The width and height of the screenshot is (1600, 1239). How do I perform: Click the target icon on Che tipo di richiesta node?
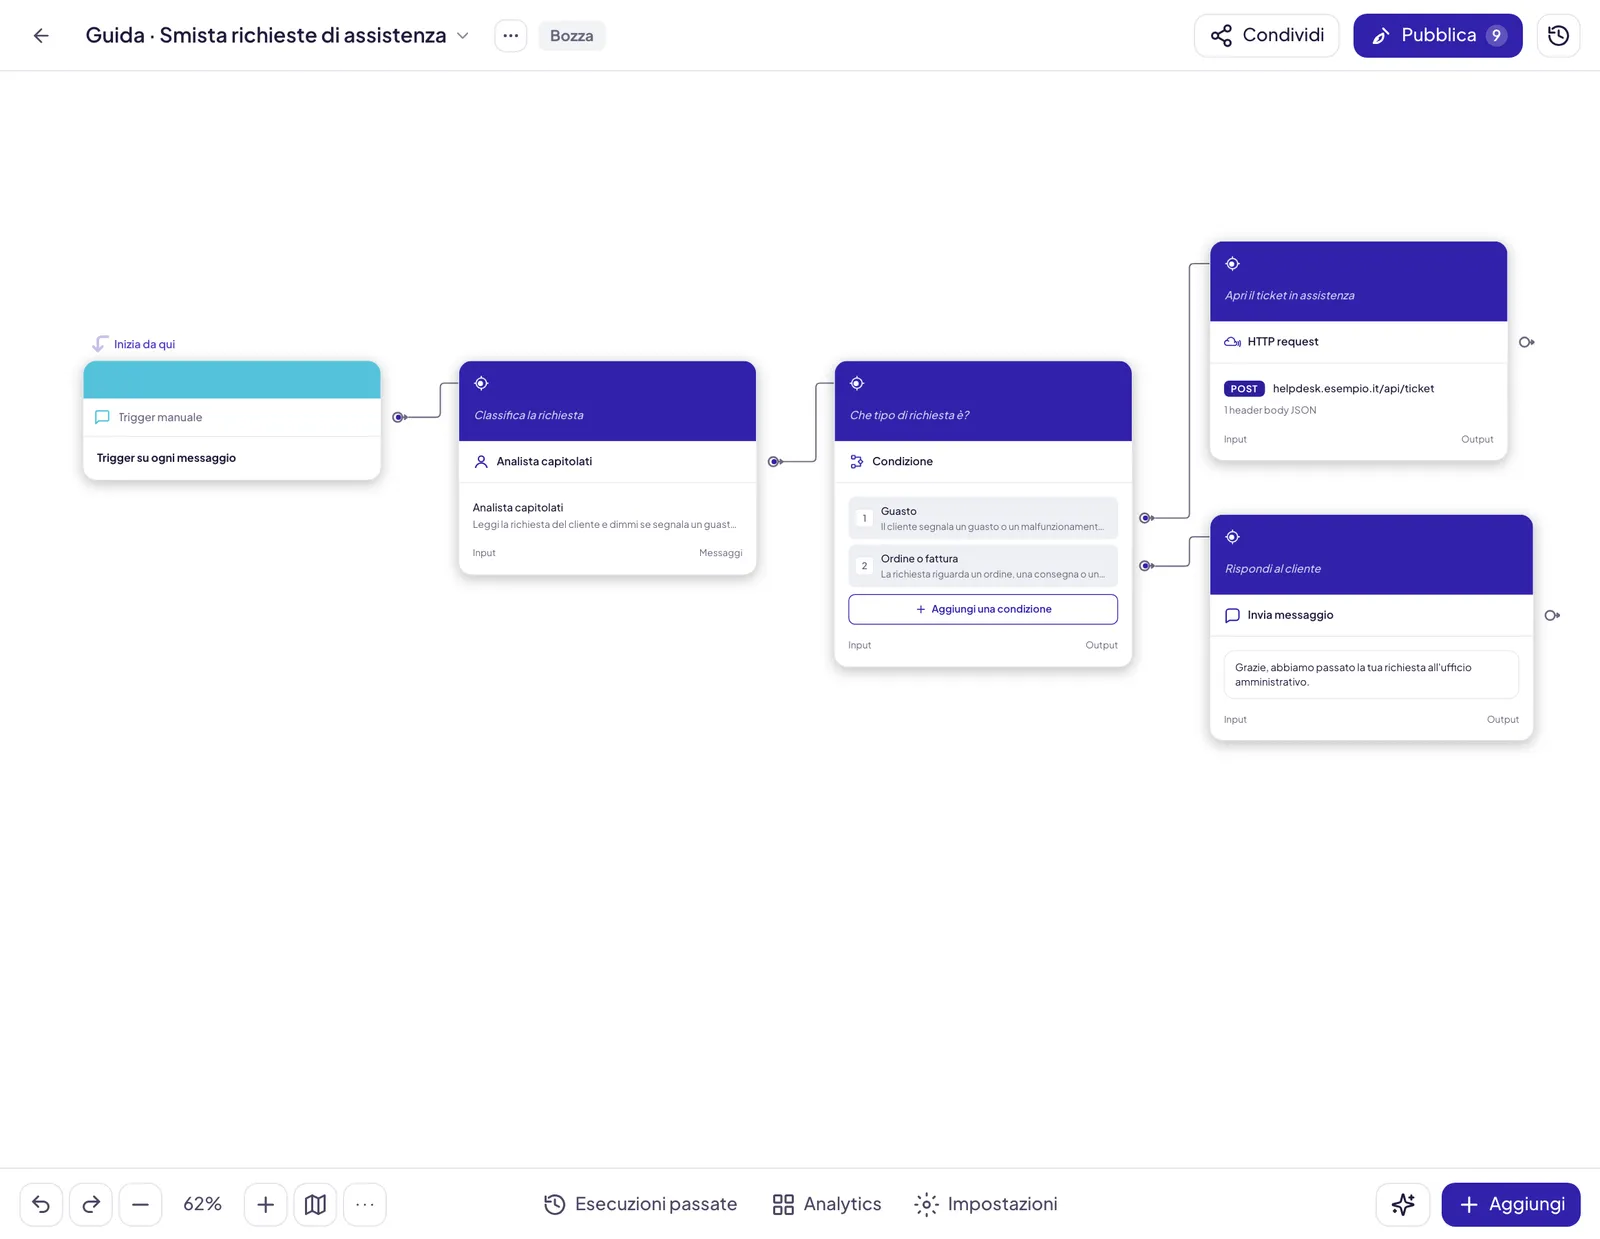(857, 383)
